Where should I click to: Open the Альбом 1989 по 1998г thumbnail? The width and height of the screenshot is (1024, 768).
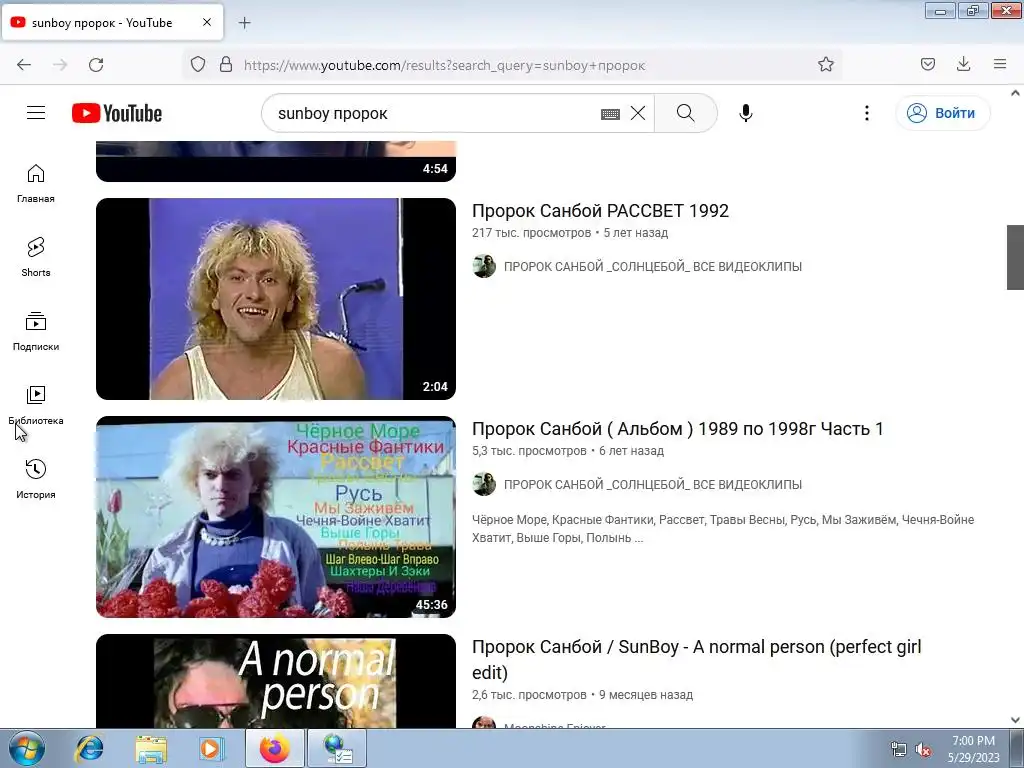276,517
